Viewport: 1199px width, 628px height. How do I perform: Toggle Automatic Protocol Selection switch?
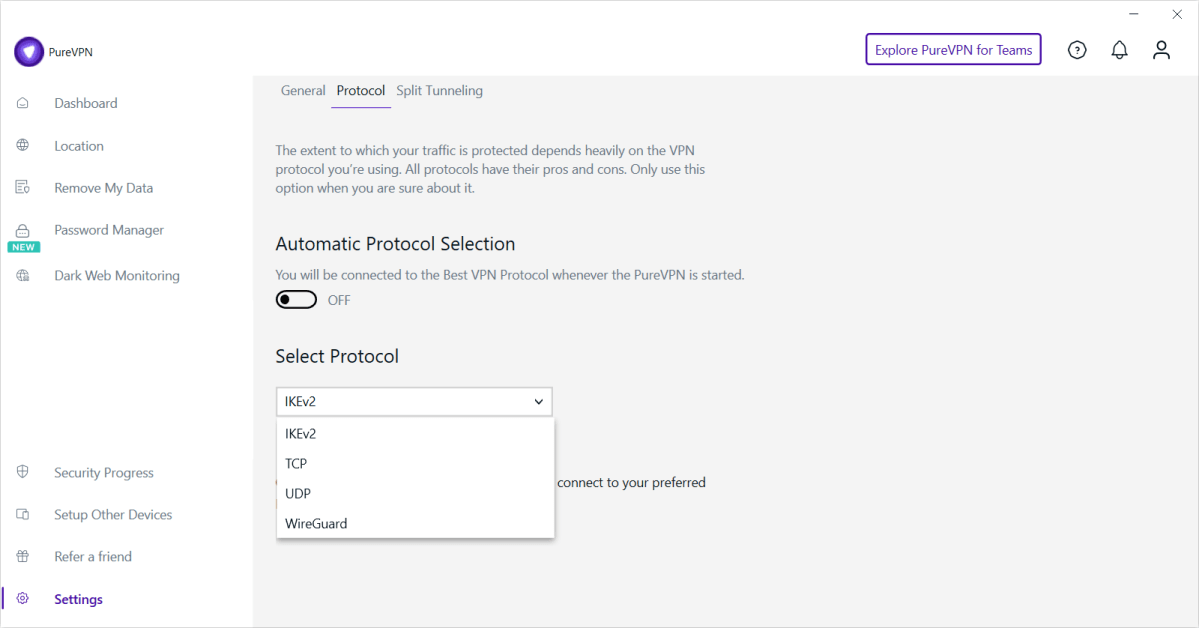coord(296,300)
